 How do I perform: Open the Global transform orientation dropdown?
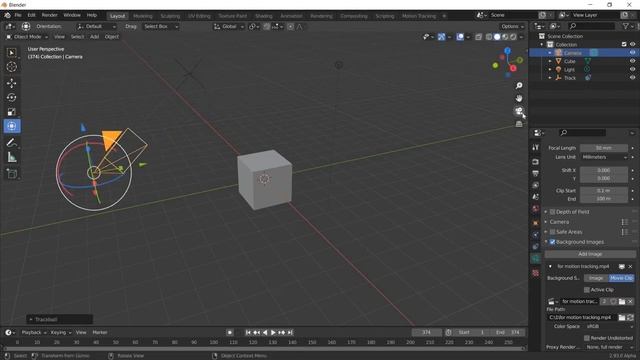229,27
